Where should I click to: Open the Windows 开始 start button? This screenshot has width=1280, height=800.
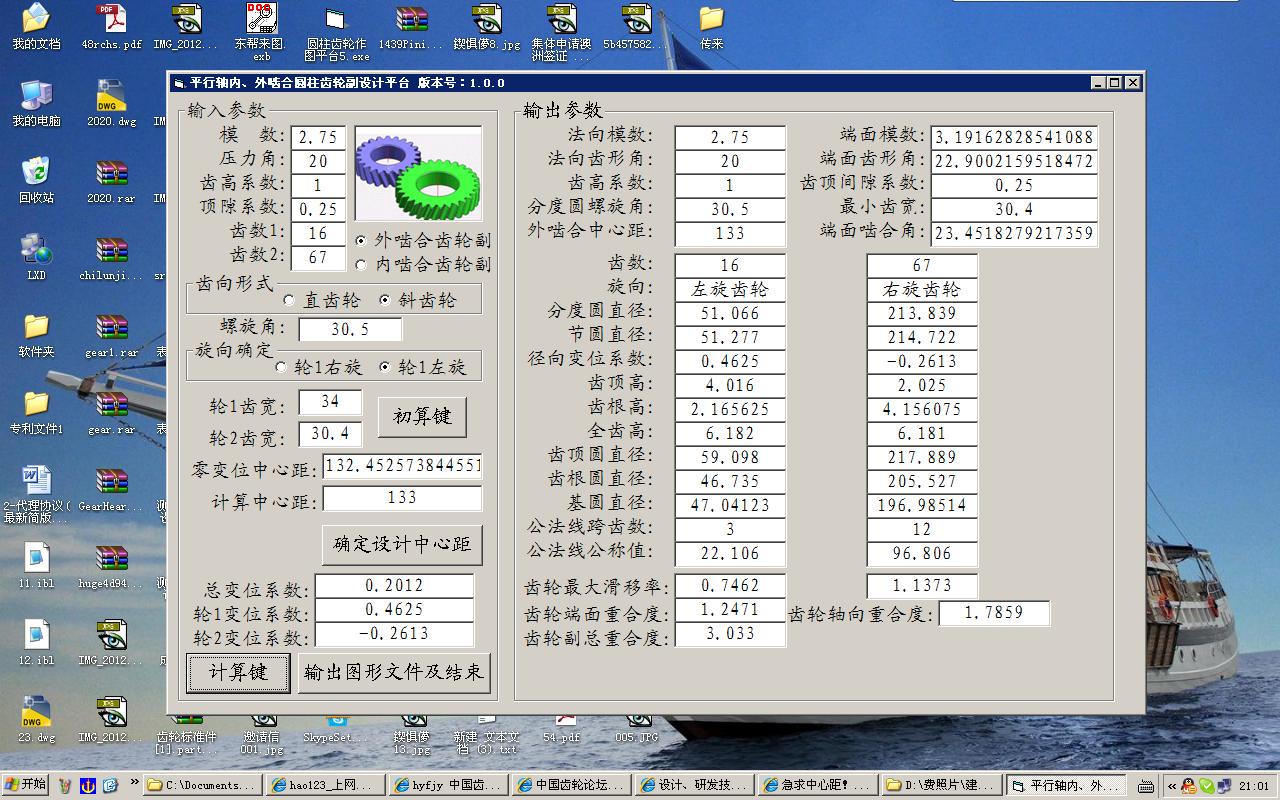point(26,785)
